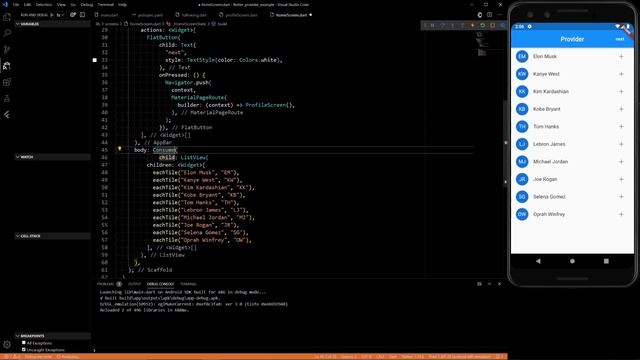Stop debugging with the square icon
This screenshot has width=640, height=360.
(x=493, y=25)
